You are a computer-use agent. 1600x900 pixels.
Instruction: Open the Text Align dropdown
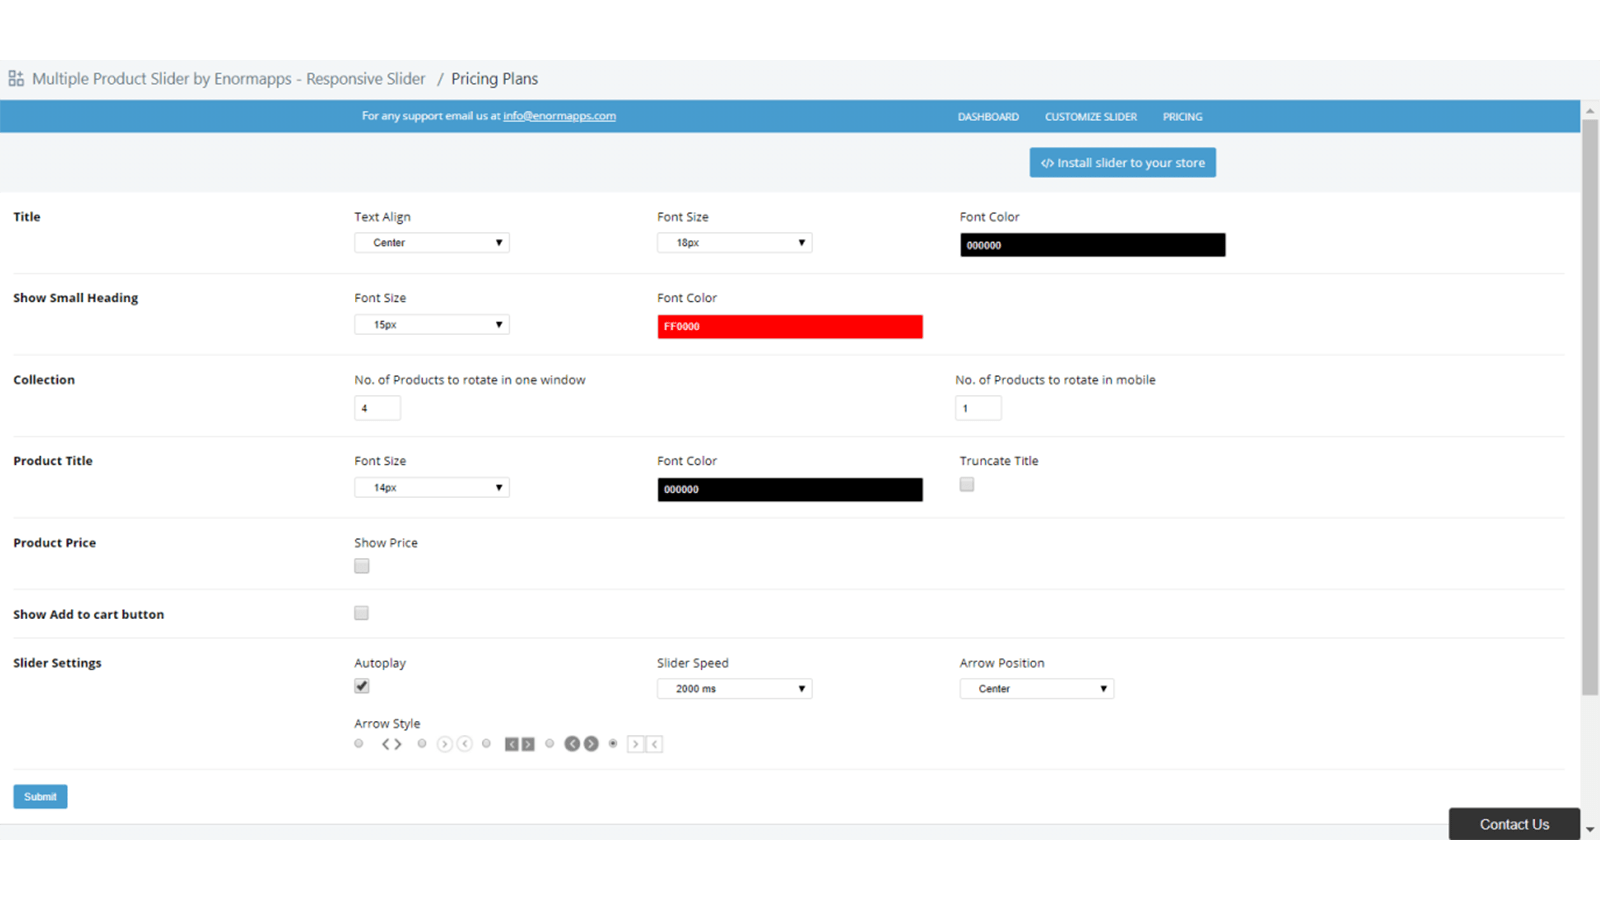point(432,243)
